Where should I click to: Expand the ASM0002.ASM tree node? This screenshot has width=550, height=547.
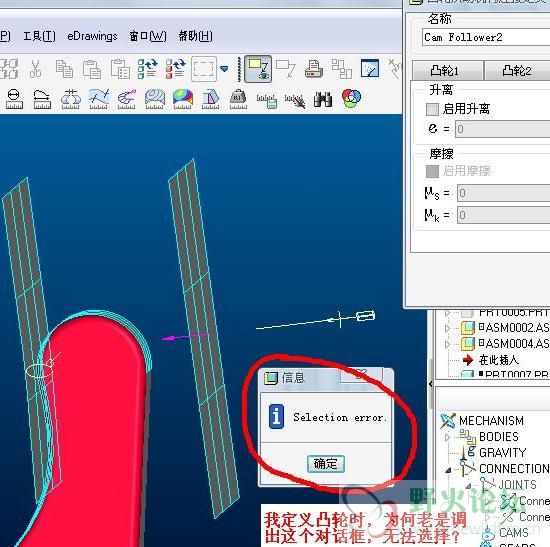tap(447, 328)
